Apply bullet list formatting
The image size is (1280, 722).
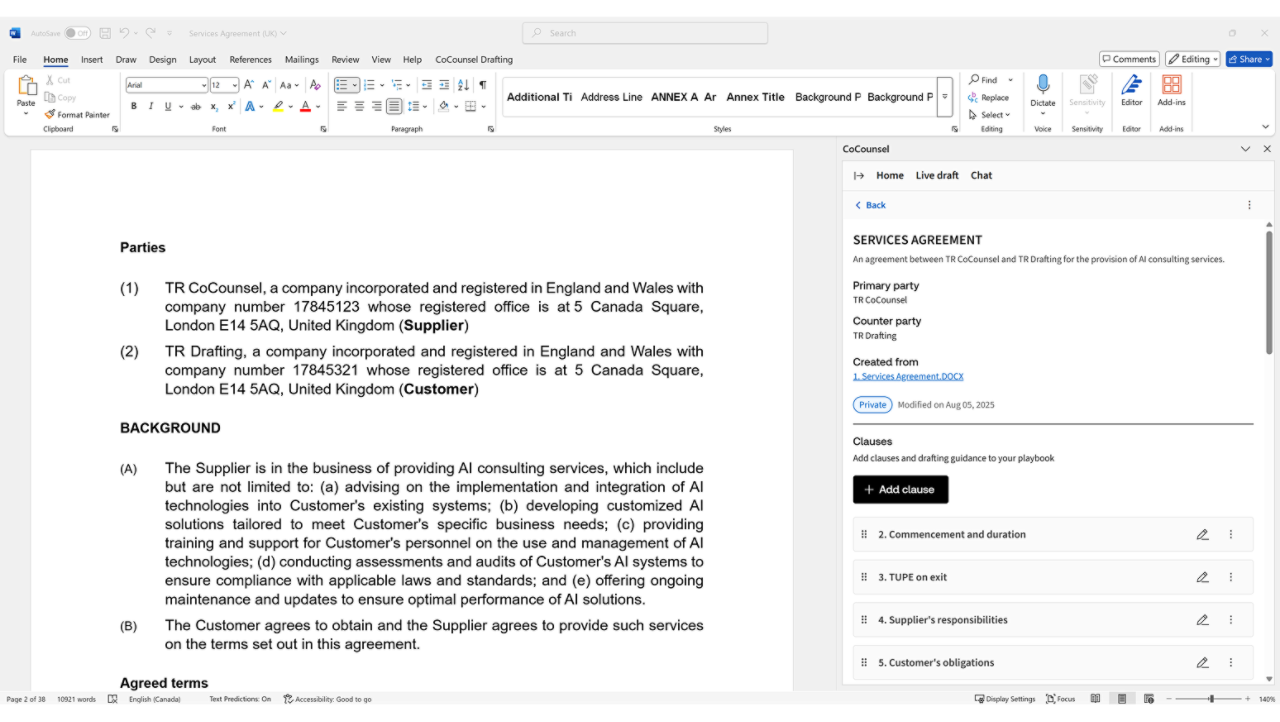coord(341,85)
